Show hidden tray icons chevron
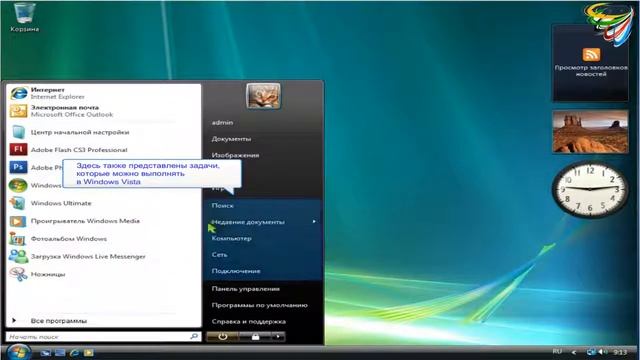The width and height of the screenshot is (640, 360). [574, 352]
